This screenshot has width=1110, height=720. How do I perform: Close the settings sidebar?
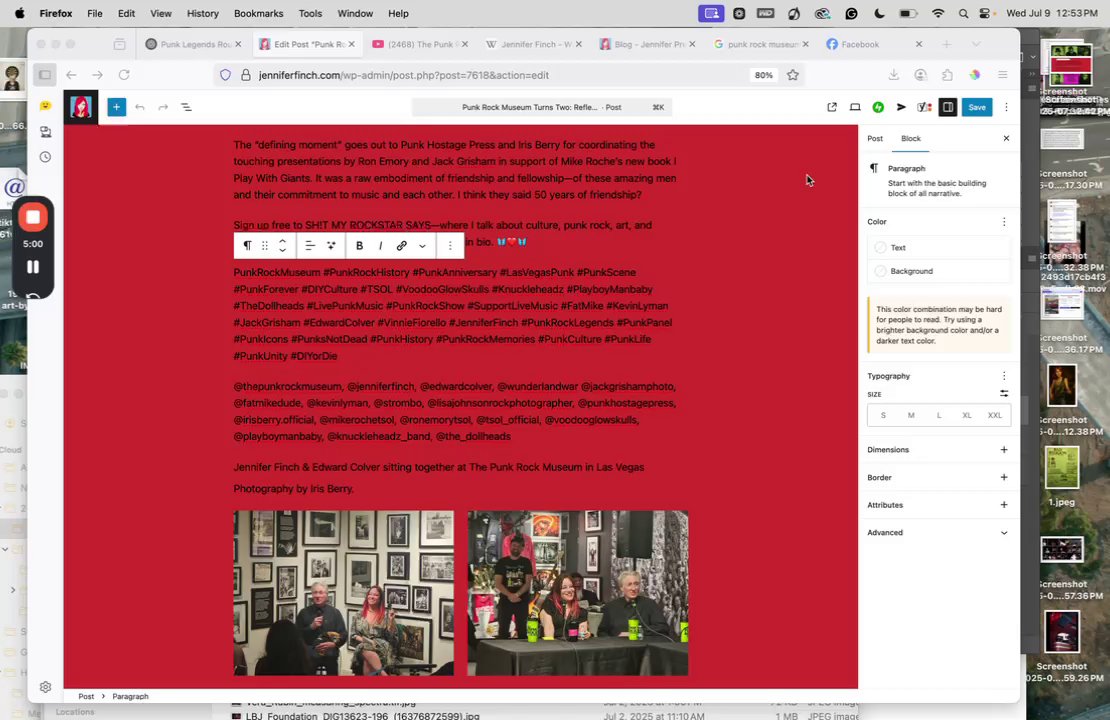coord(1006,138)
